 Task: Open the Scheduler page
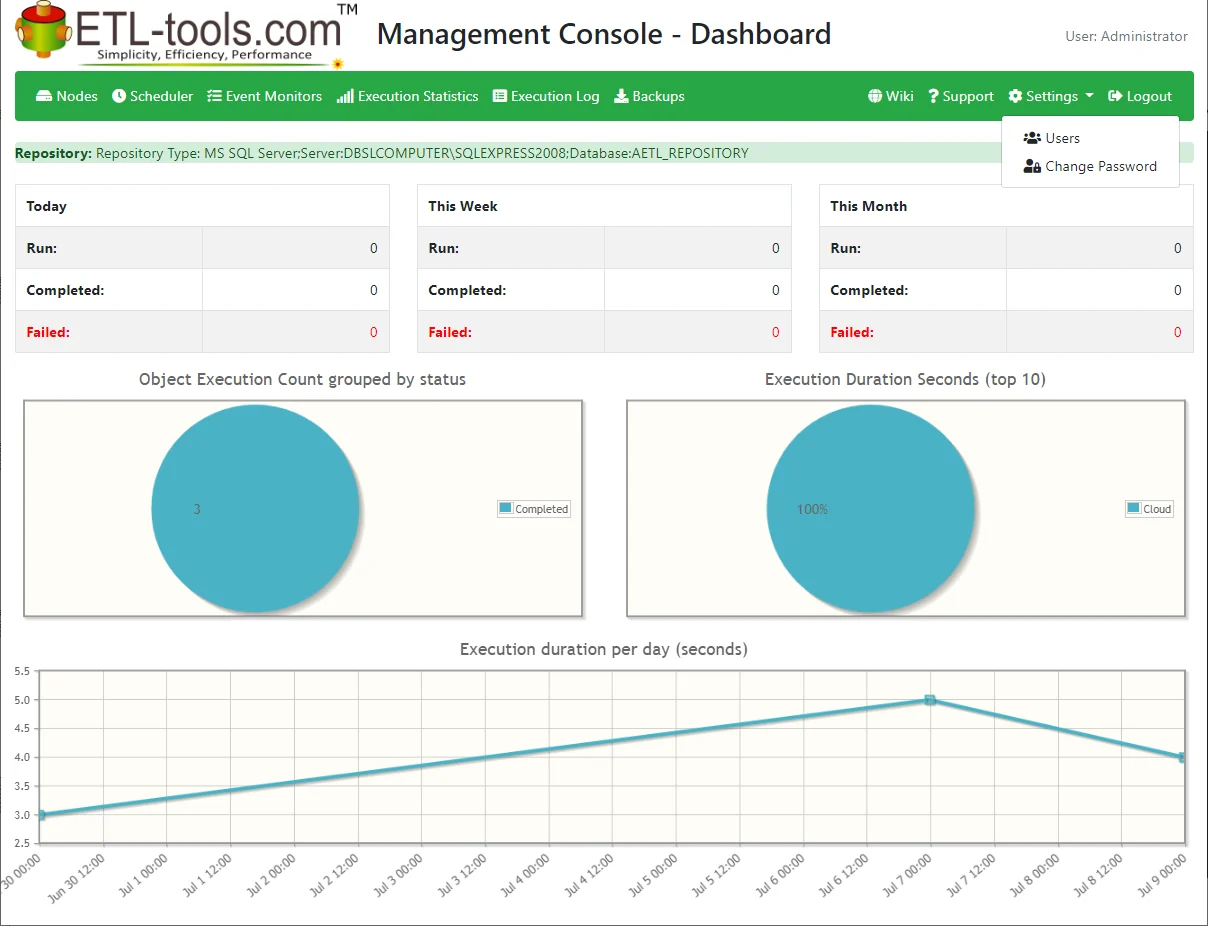click(x=153, y=96)
